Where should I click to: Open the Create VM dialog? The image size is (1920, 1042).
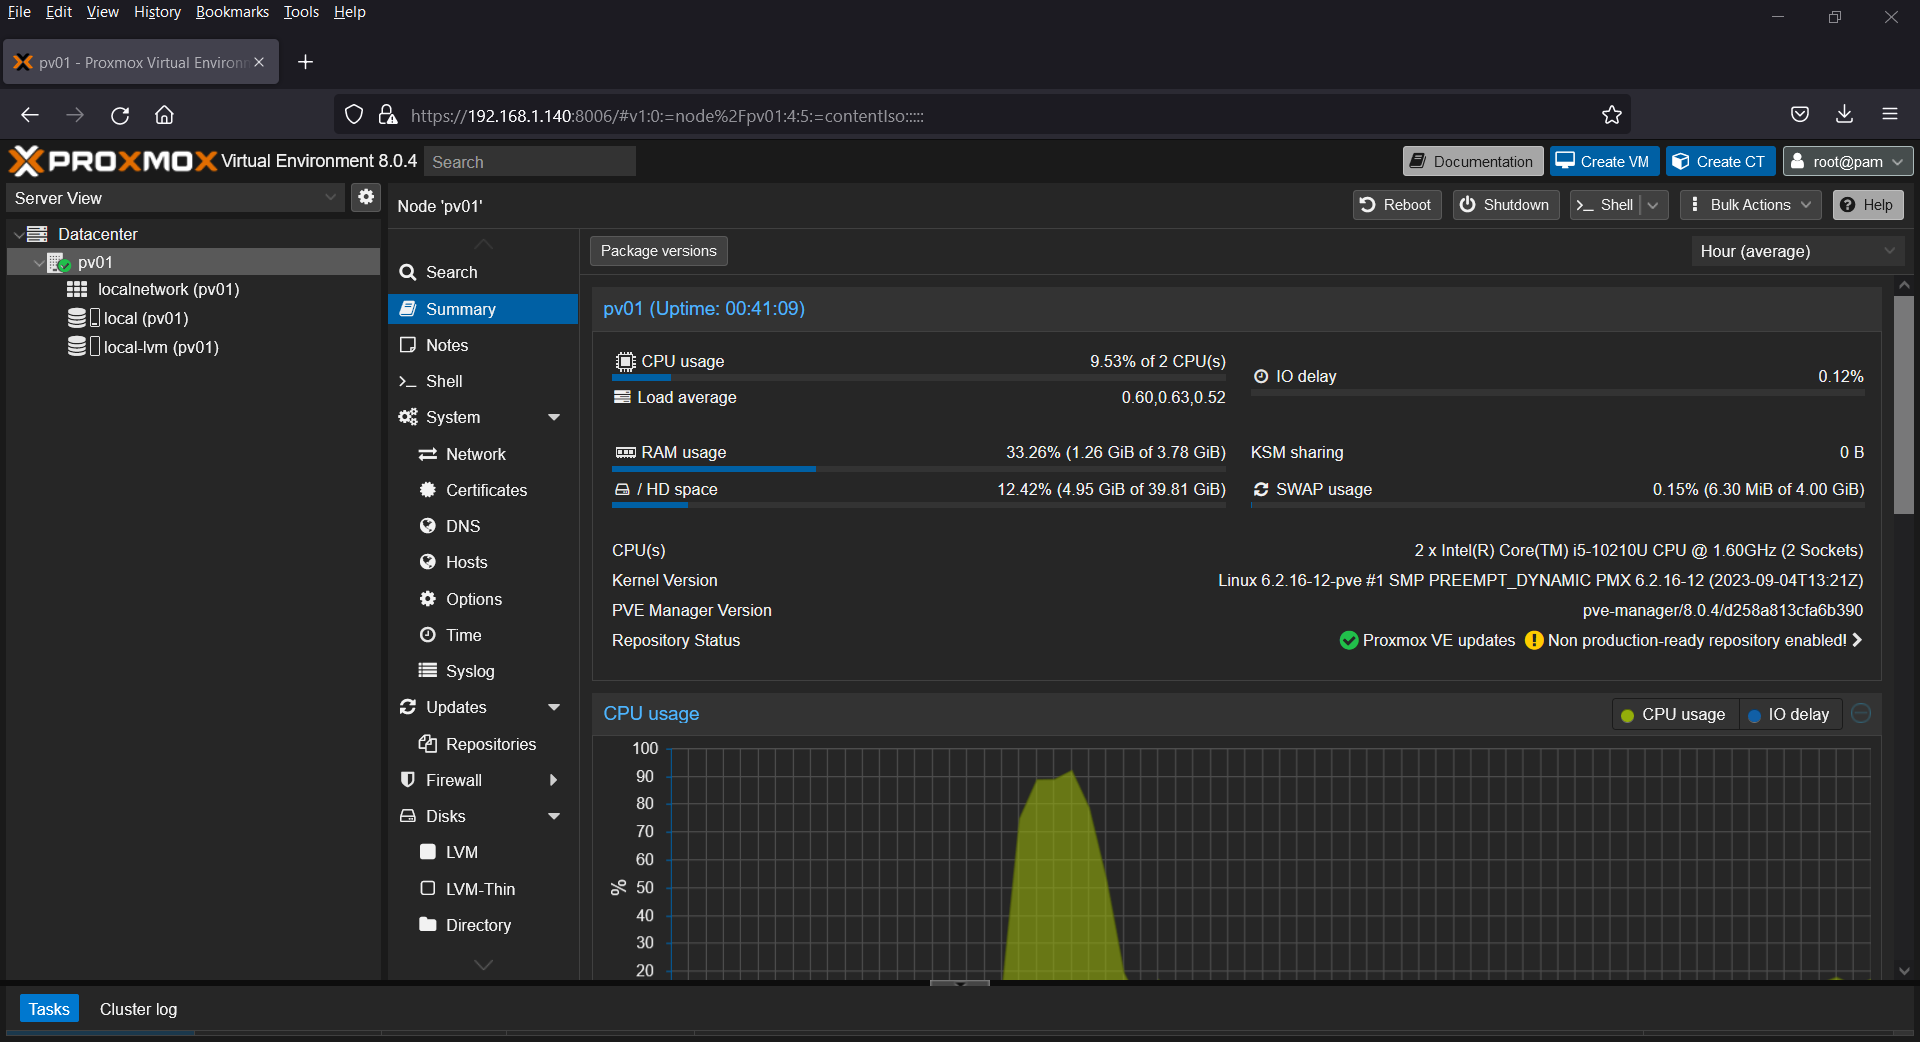coord(1603,162)
